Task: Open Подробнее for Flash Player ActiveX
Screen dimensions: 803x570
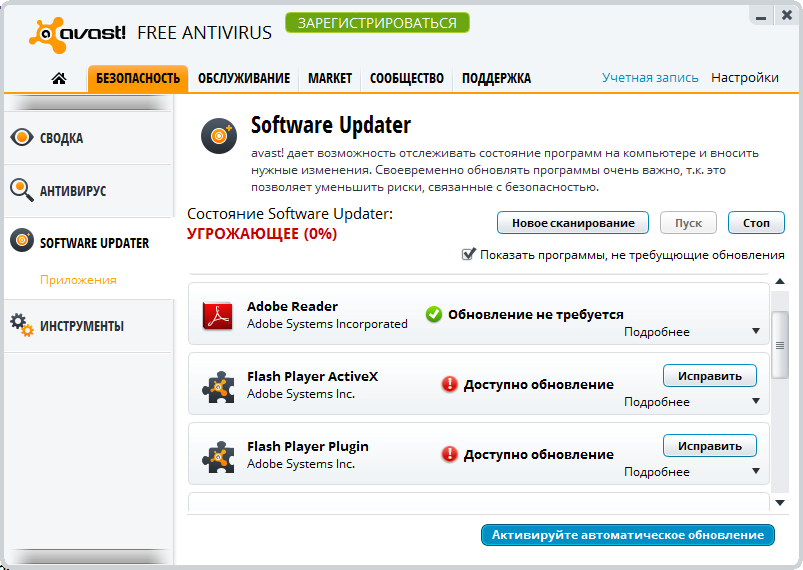Action: 657,402
